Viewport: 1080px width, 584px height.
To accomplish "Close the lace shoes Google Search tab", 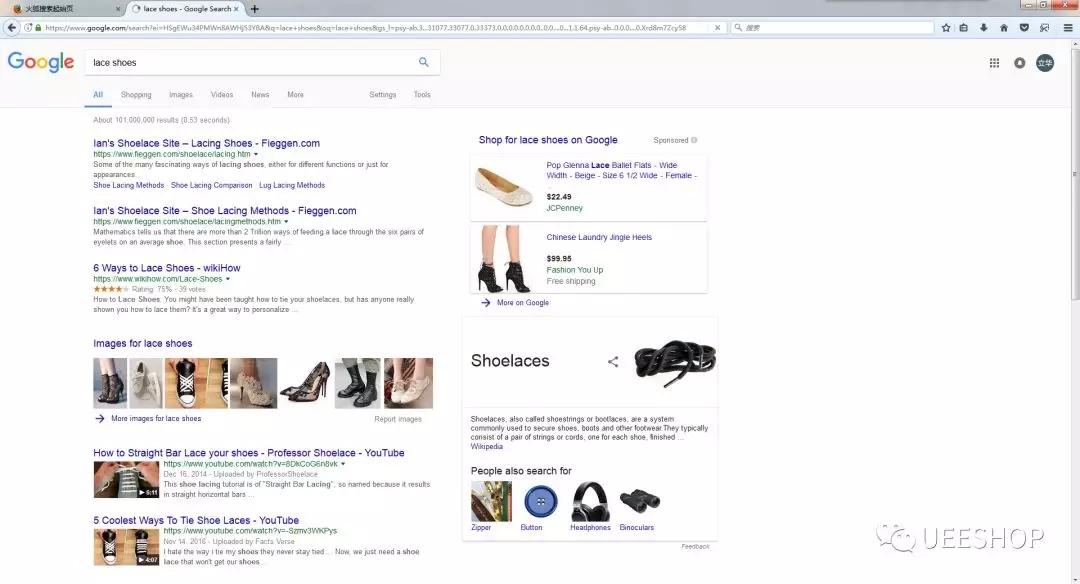I will pyautogui.click(x=236, y=9).
